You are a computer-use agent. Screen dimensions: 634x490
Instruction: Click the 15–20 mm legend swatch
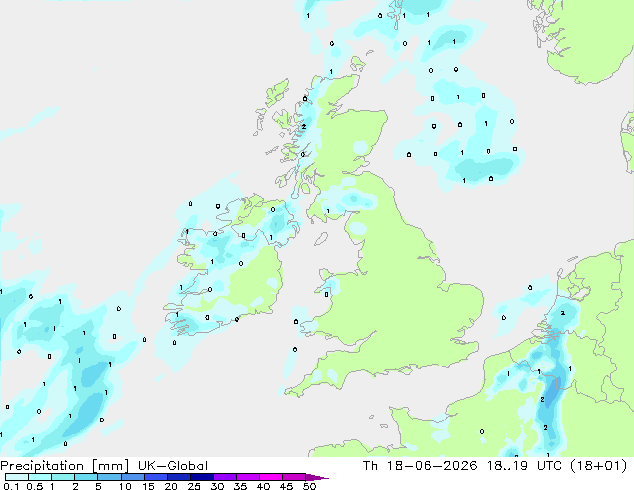click(x=155, y=477)
